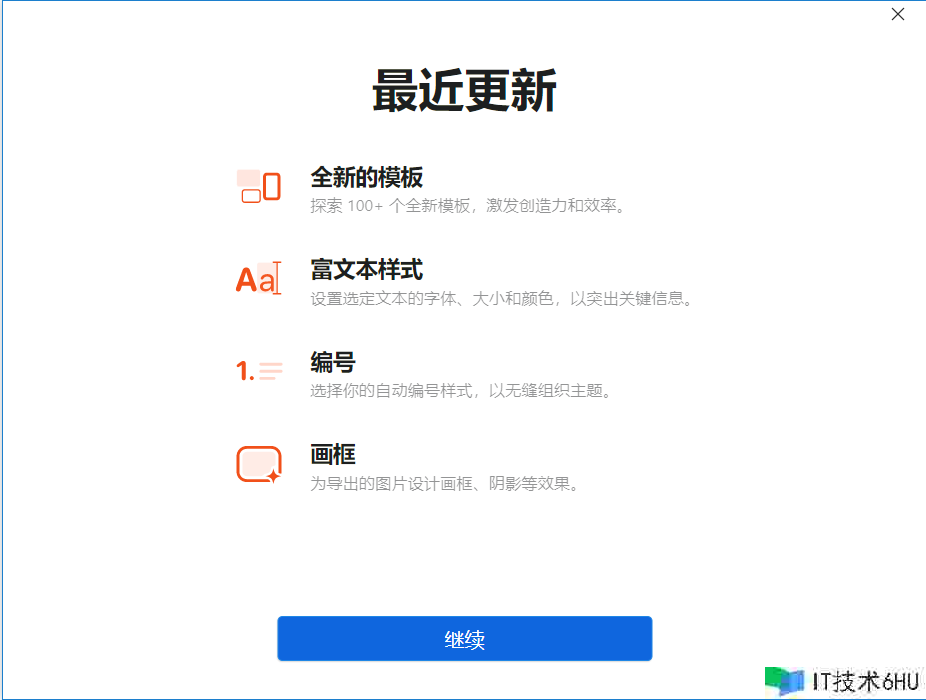Click the 最近更新 dialog title
Image resolution: width=926 pixels, height=700 pixels.
[464, 92]
